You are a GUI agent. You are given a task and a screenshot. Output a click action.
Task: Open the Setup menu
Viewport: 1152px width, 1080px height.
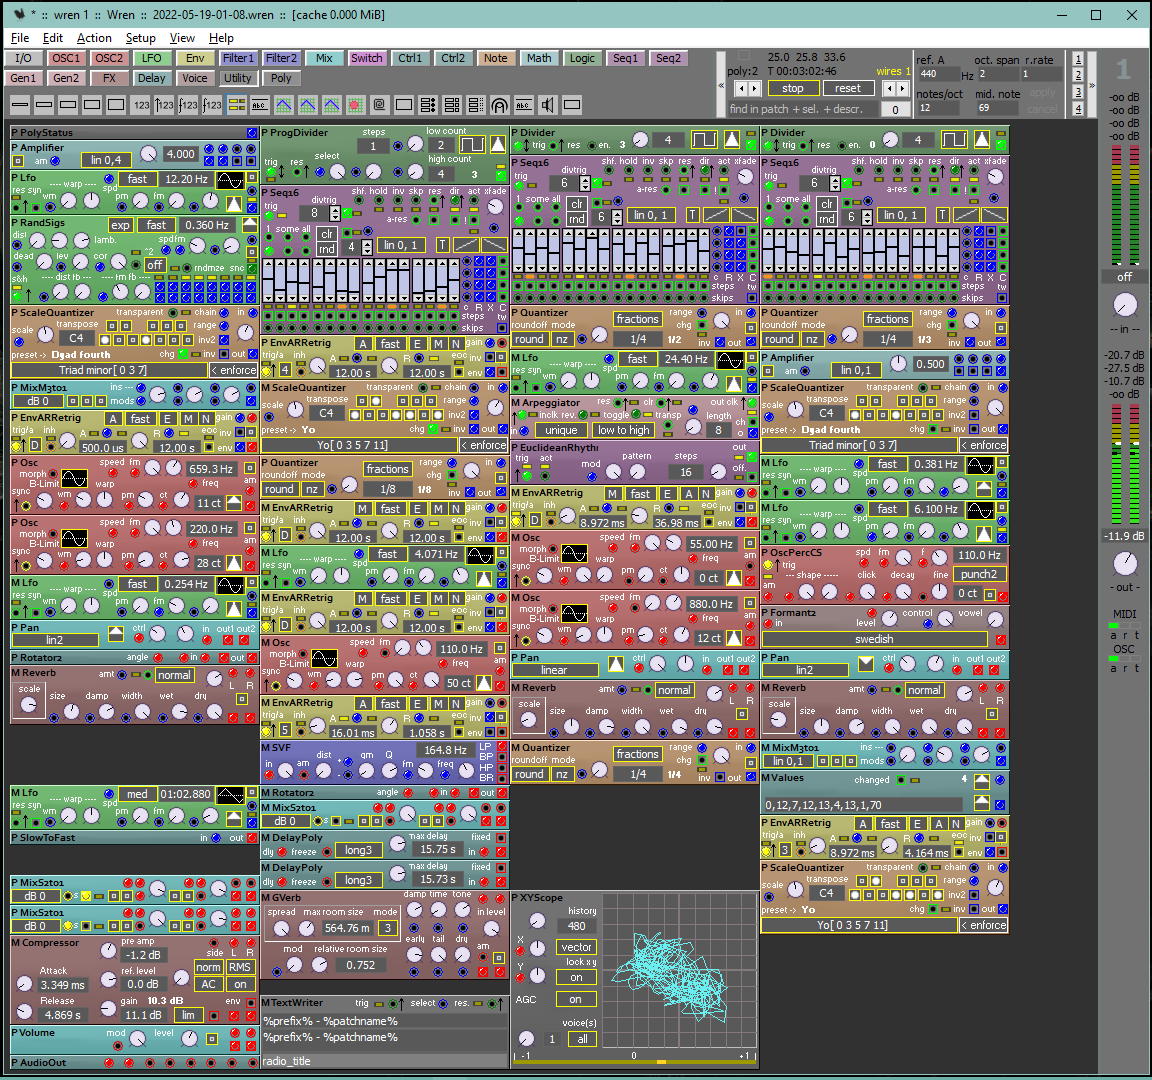point(140,38)
